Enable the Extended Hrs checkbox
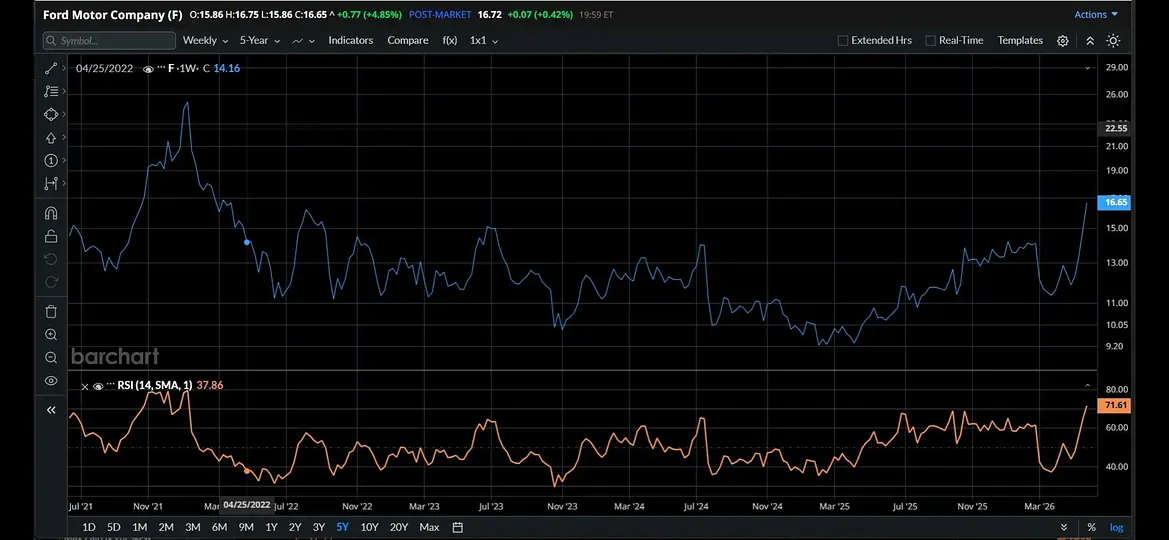Screen dimensions: 1169x540 842,40
